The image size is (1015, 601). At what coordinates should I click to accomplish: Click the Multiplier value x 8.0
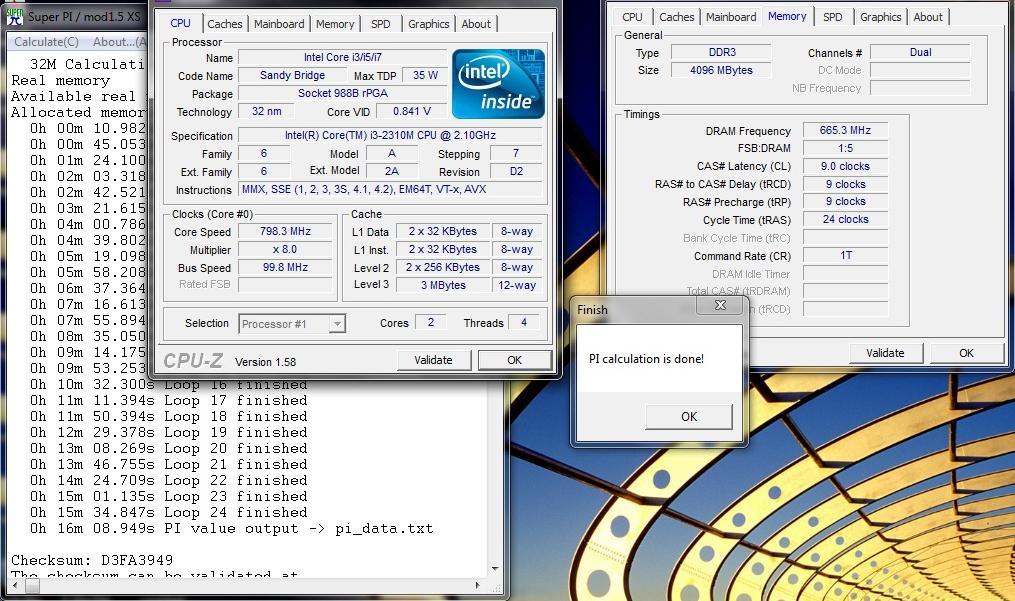coord(285,249)
